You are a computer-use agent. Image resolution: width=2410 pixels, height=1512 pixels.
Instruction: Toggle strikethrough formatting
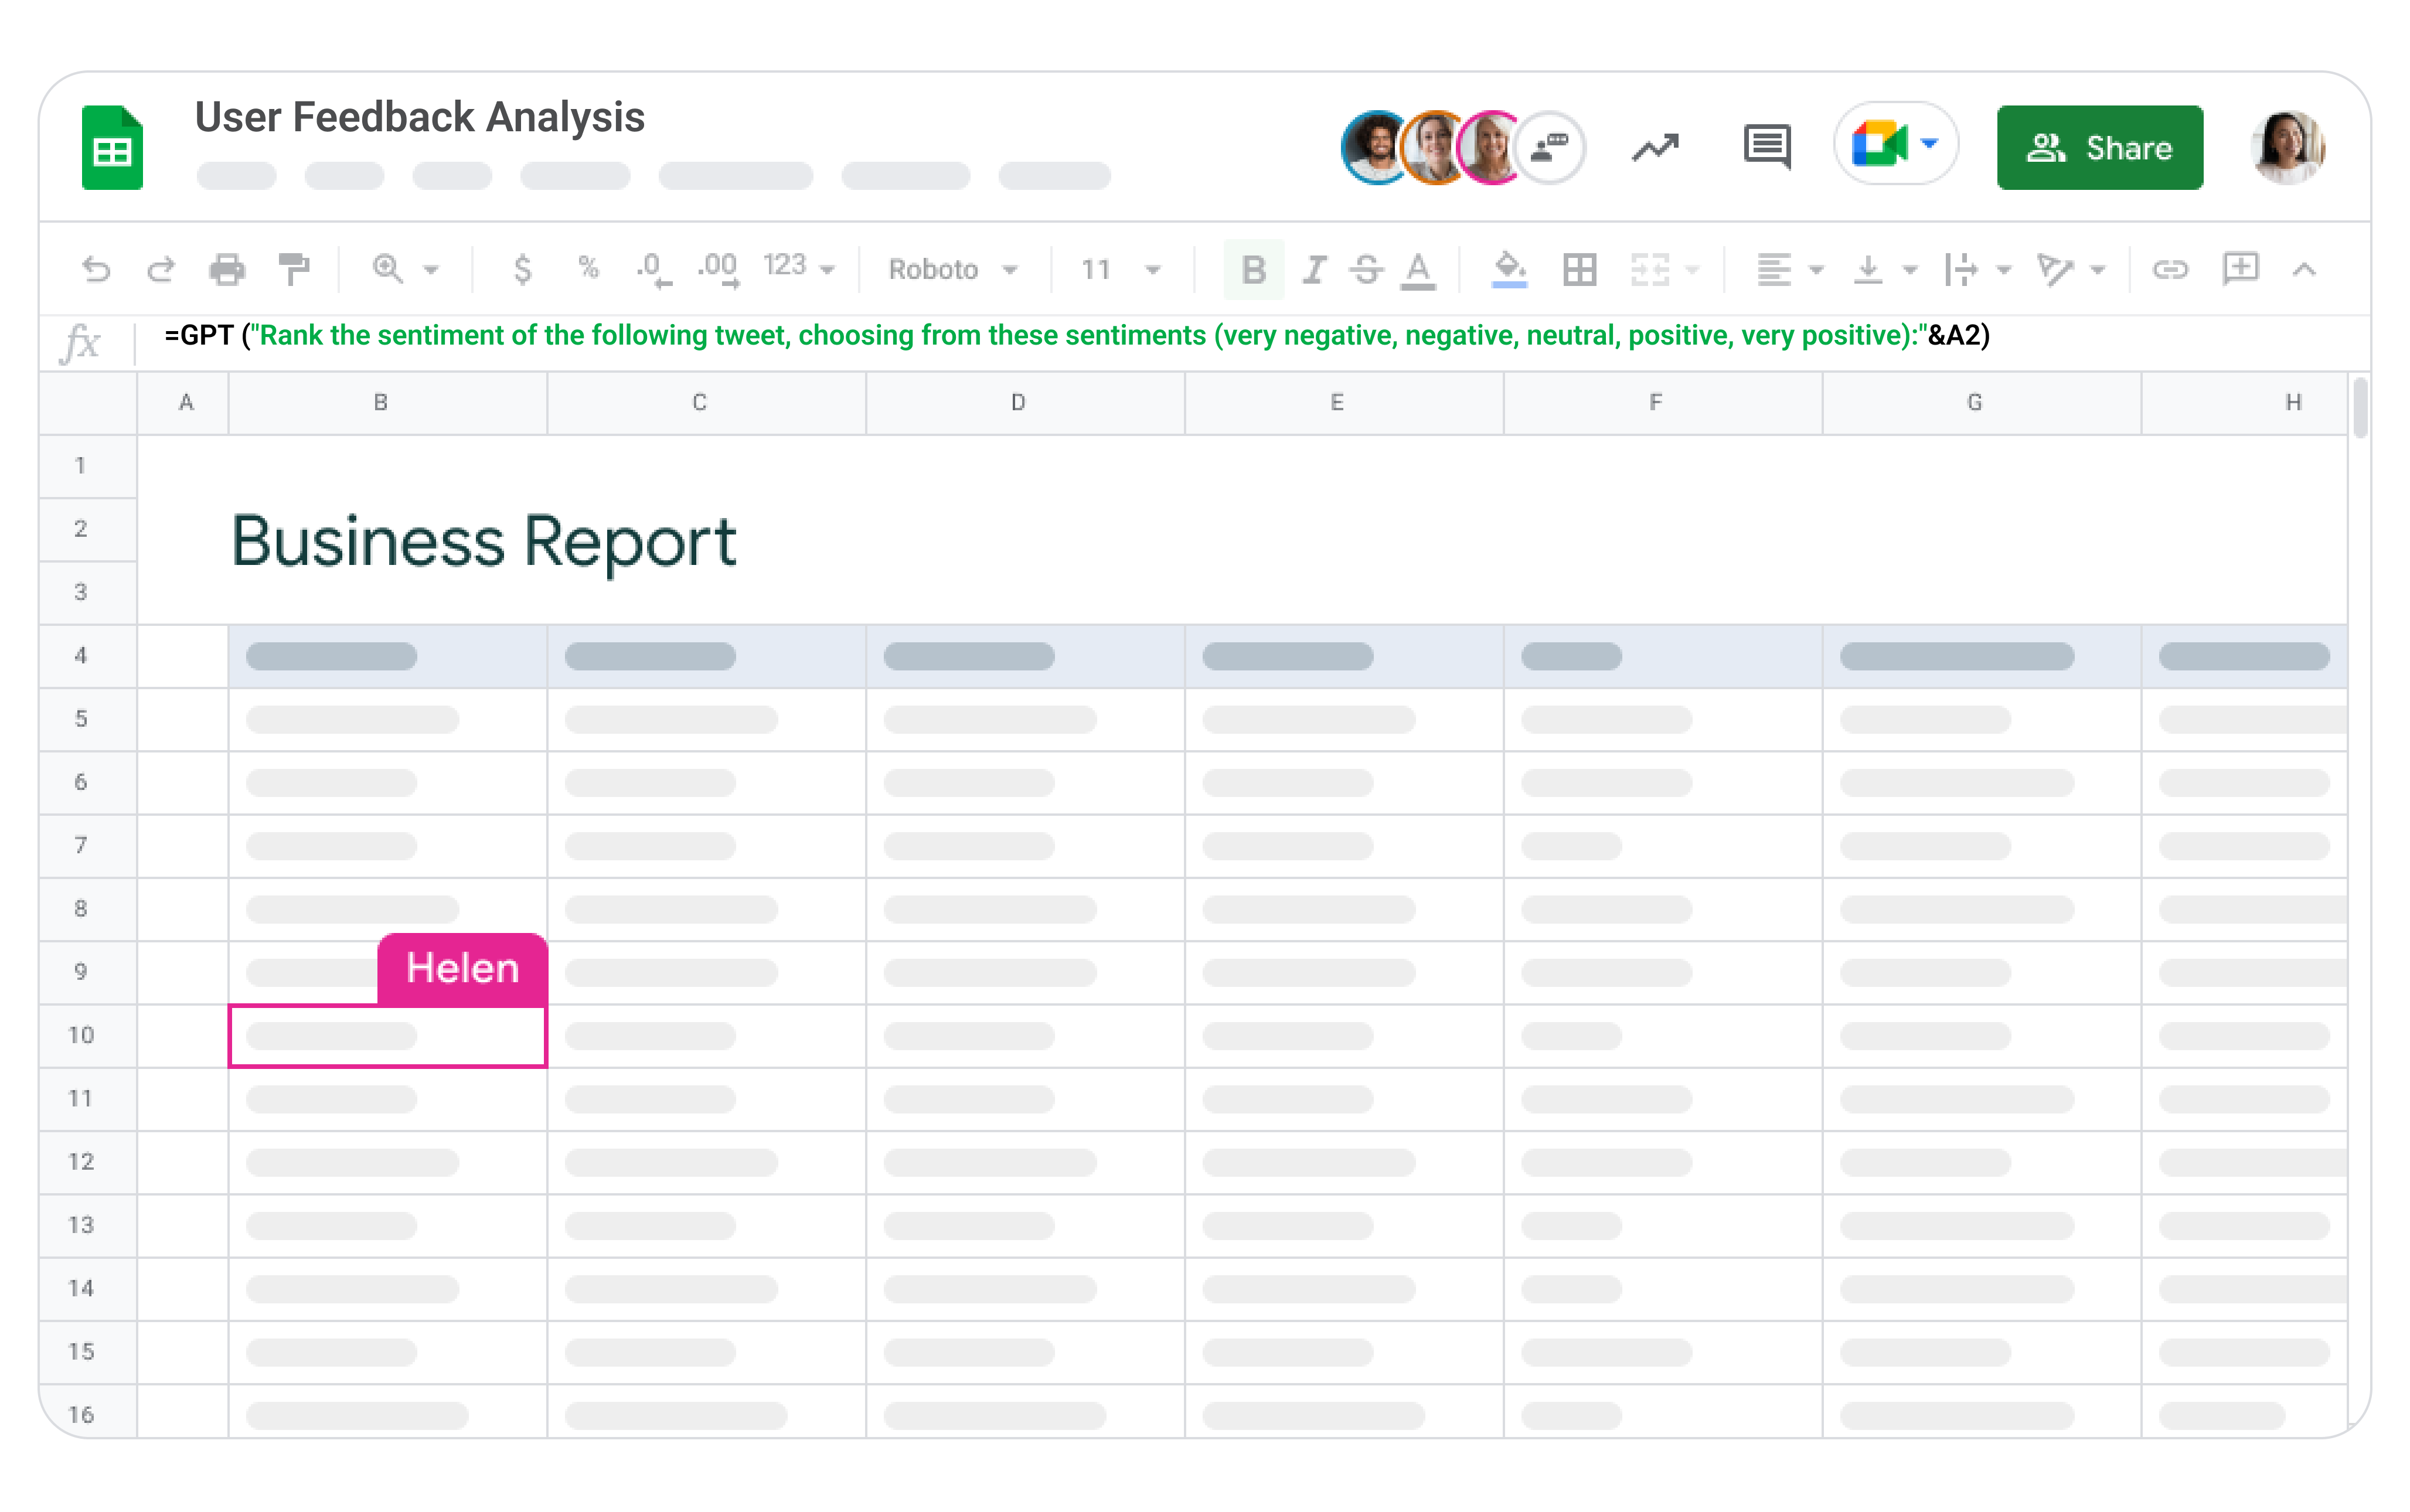tap(1366, 269)
